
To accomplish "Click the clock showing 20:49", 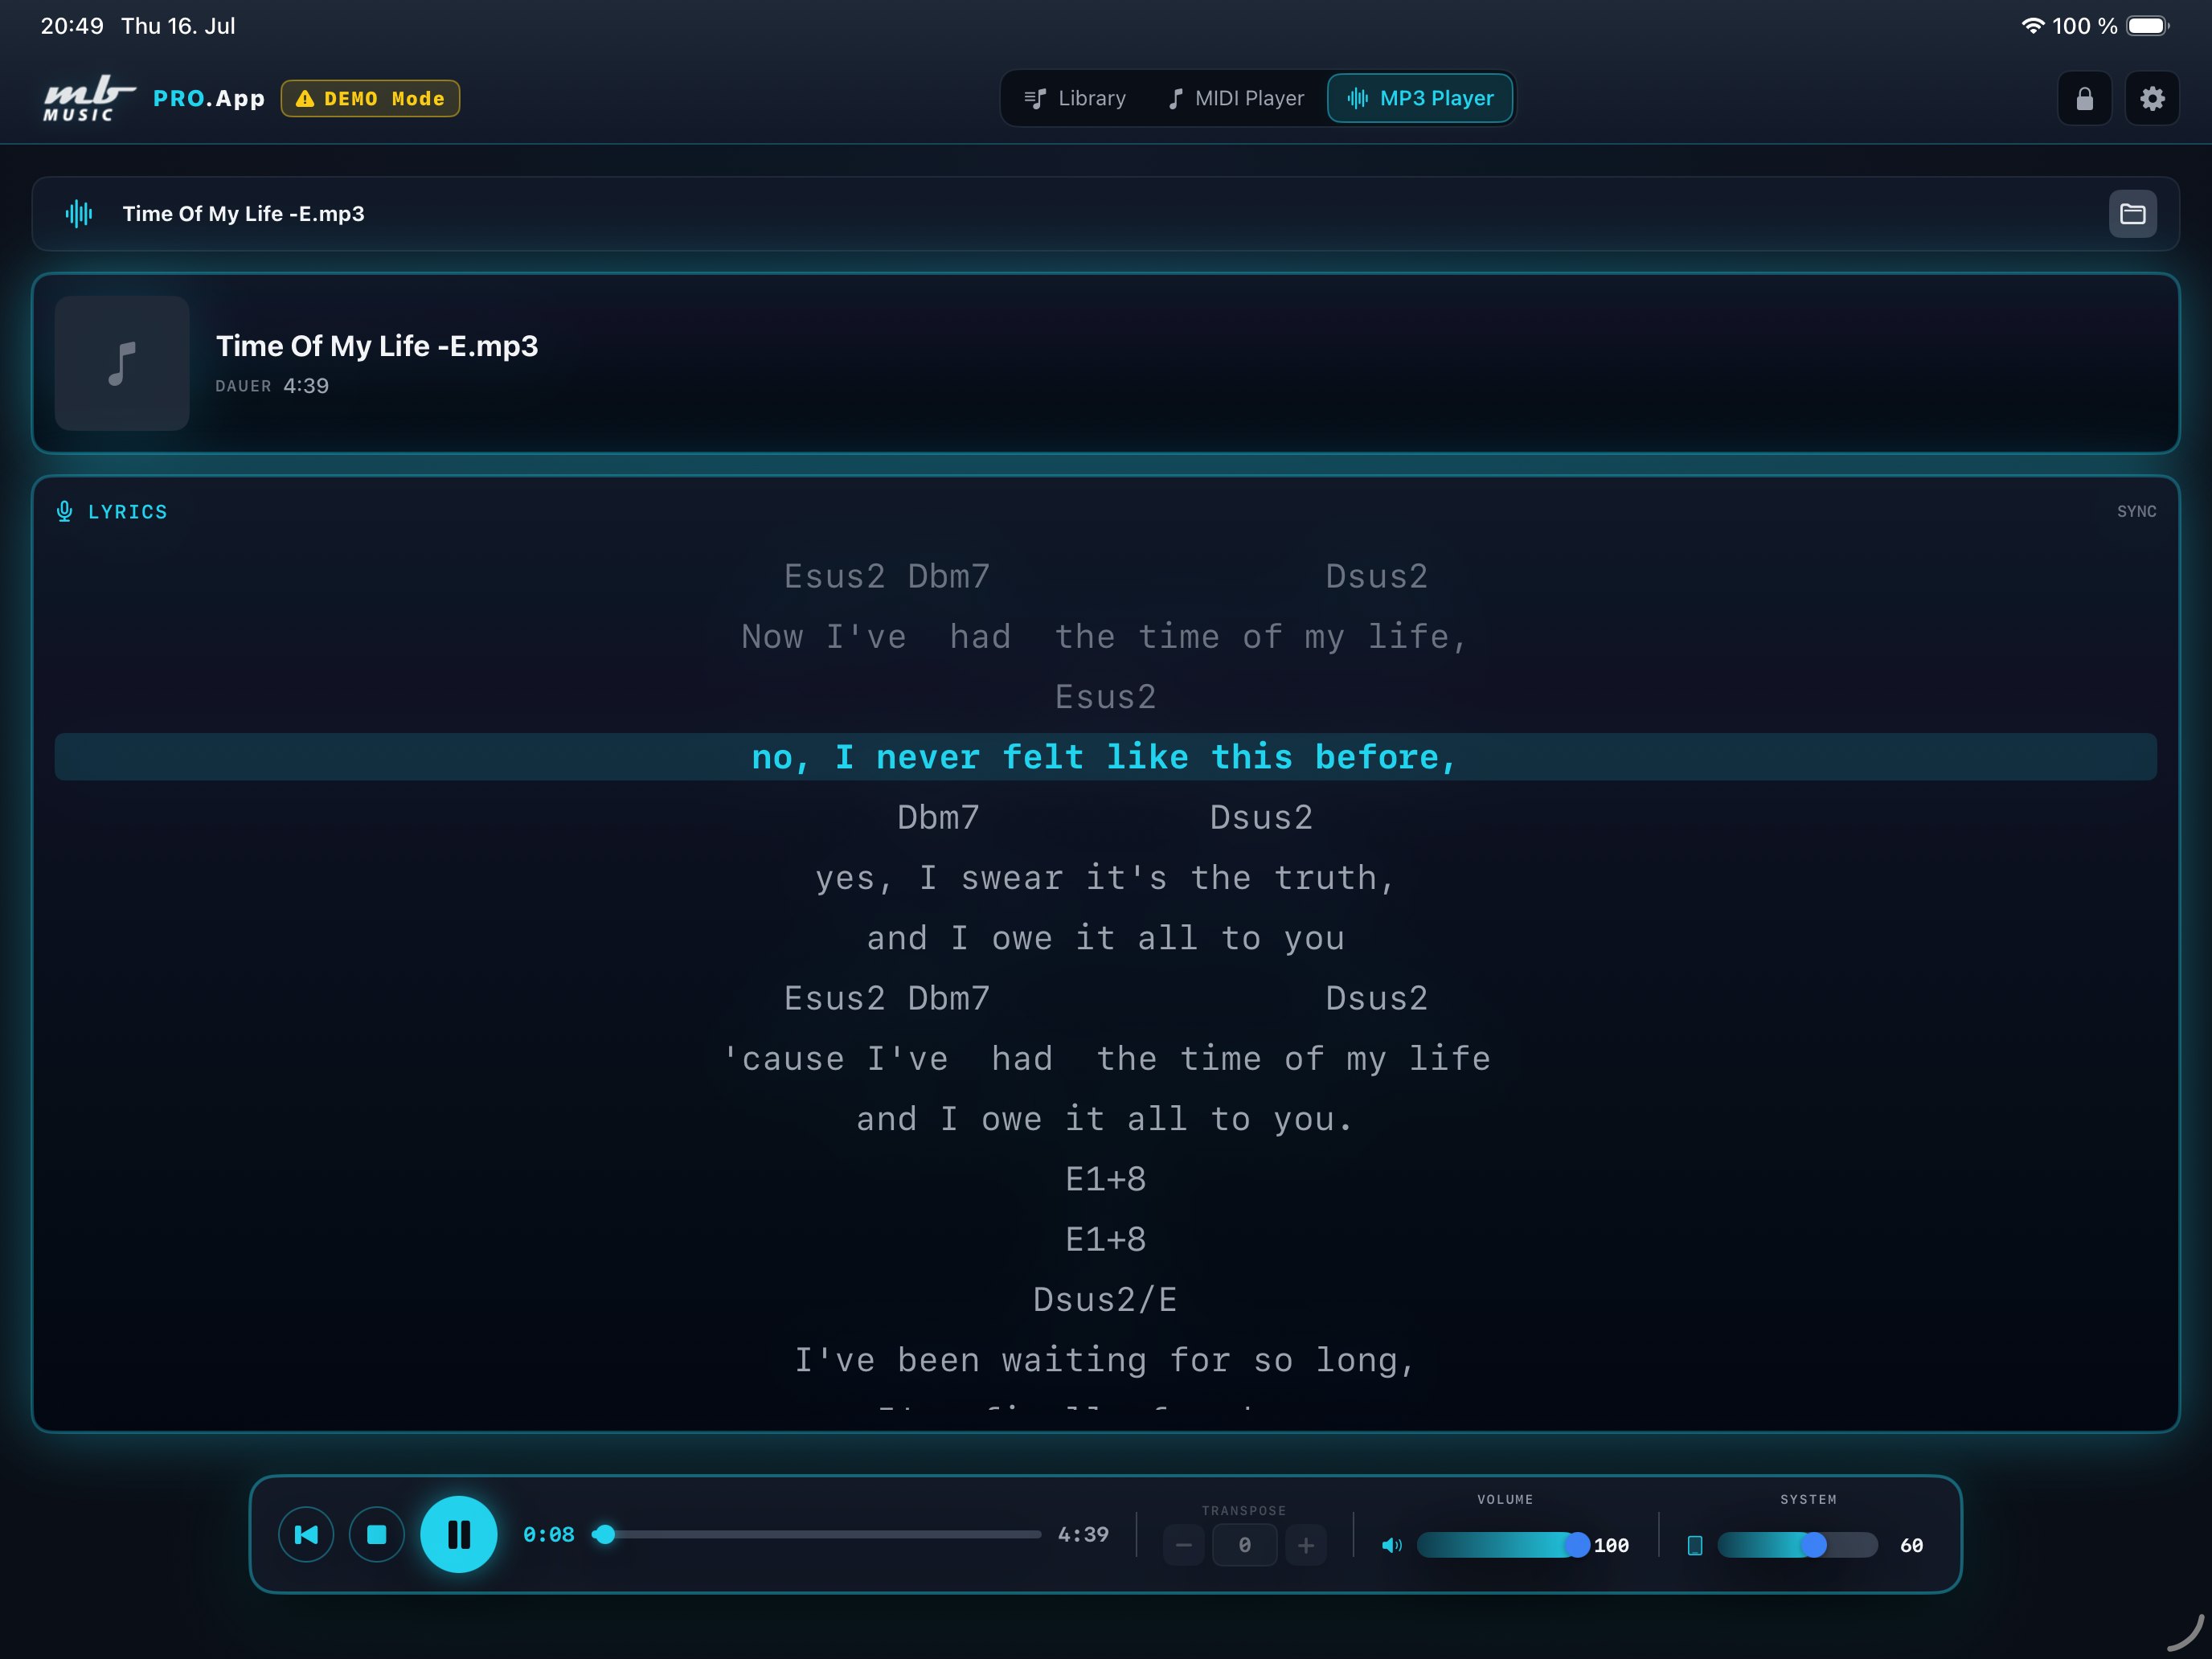I will (72, 26).
